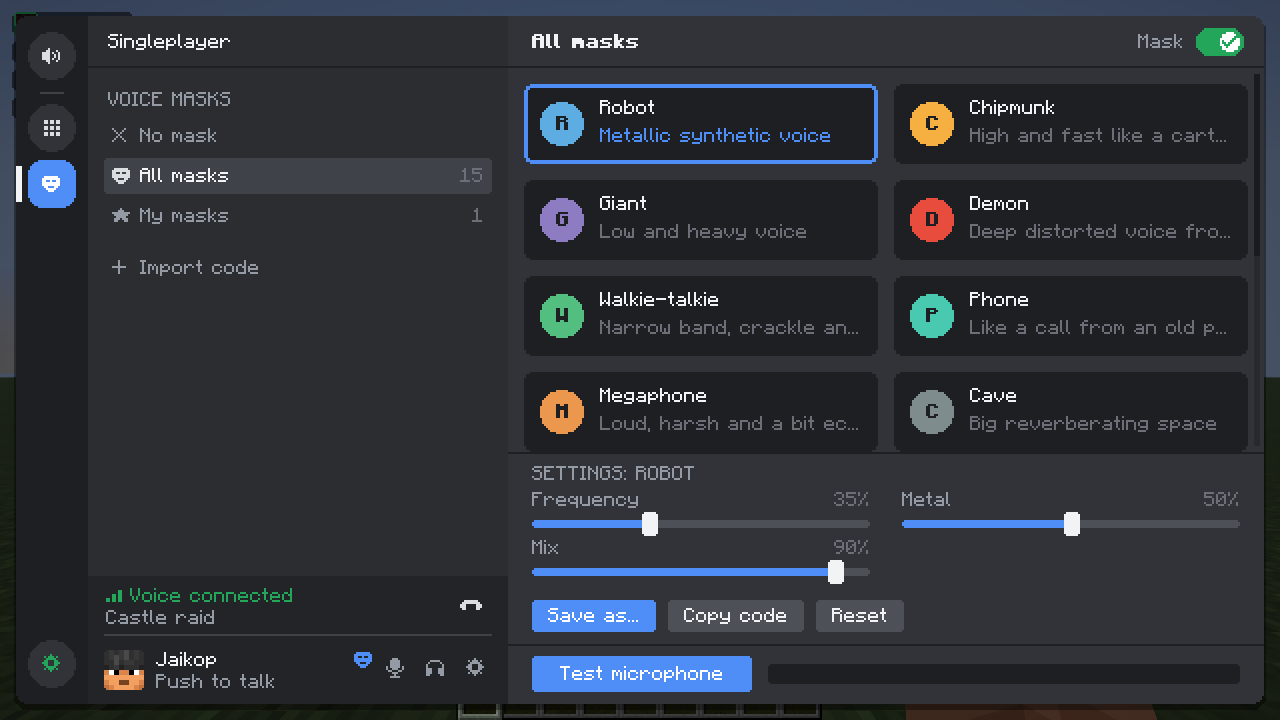
Task: Click the SETTINGS: ROBOT heading
Action: 613,474
